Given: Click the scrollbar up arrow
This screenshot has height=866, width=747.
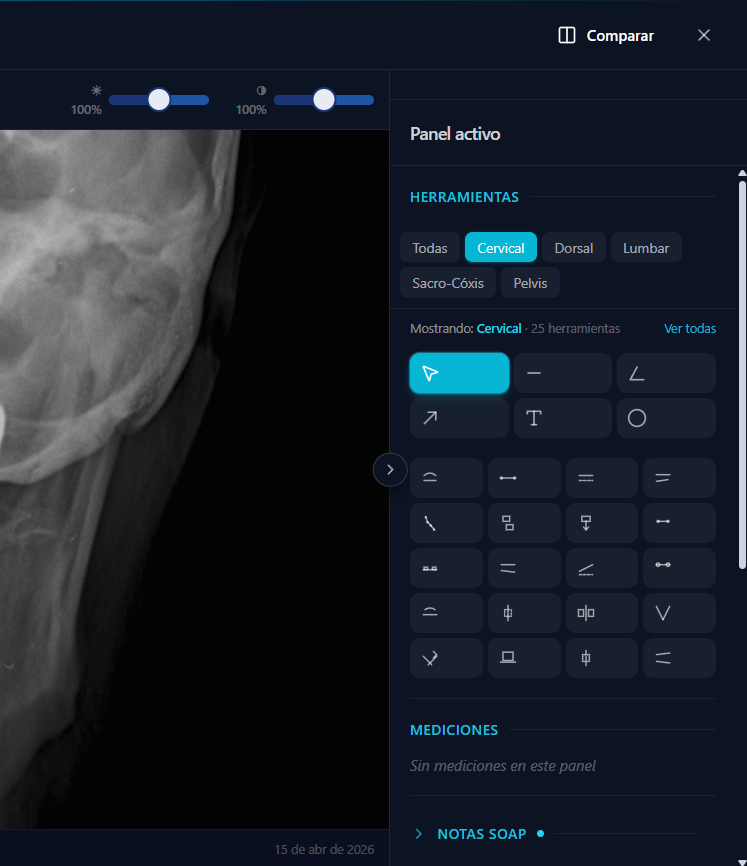Looking at the screenshot, I should point(743,173).
